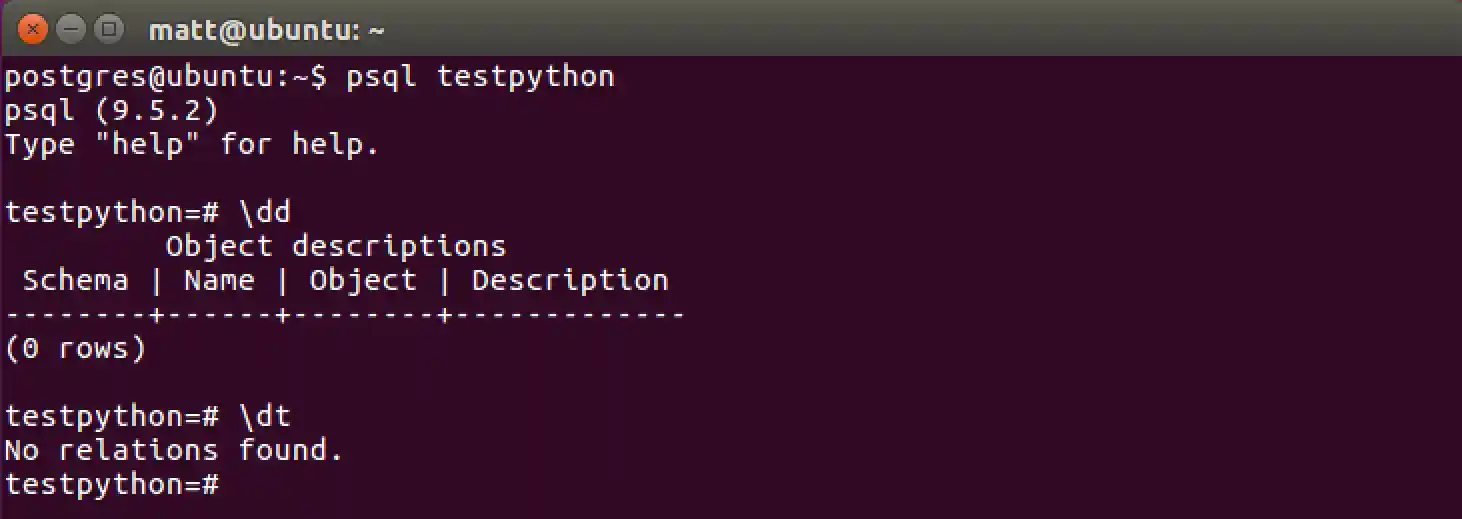
Task: Maximize the terminal window
Action: tap(107, 30)
